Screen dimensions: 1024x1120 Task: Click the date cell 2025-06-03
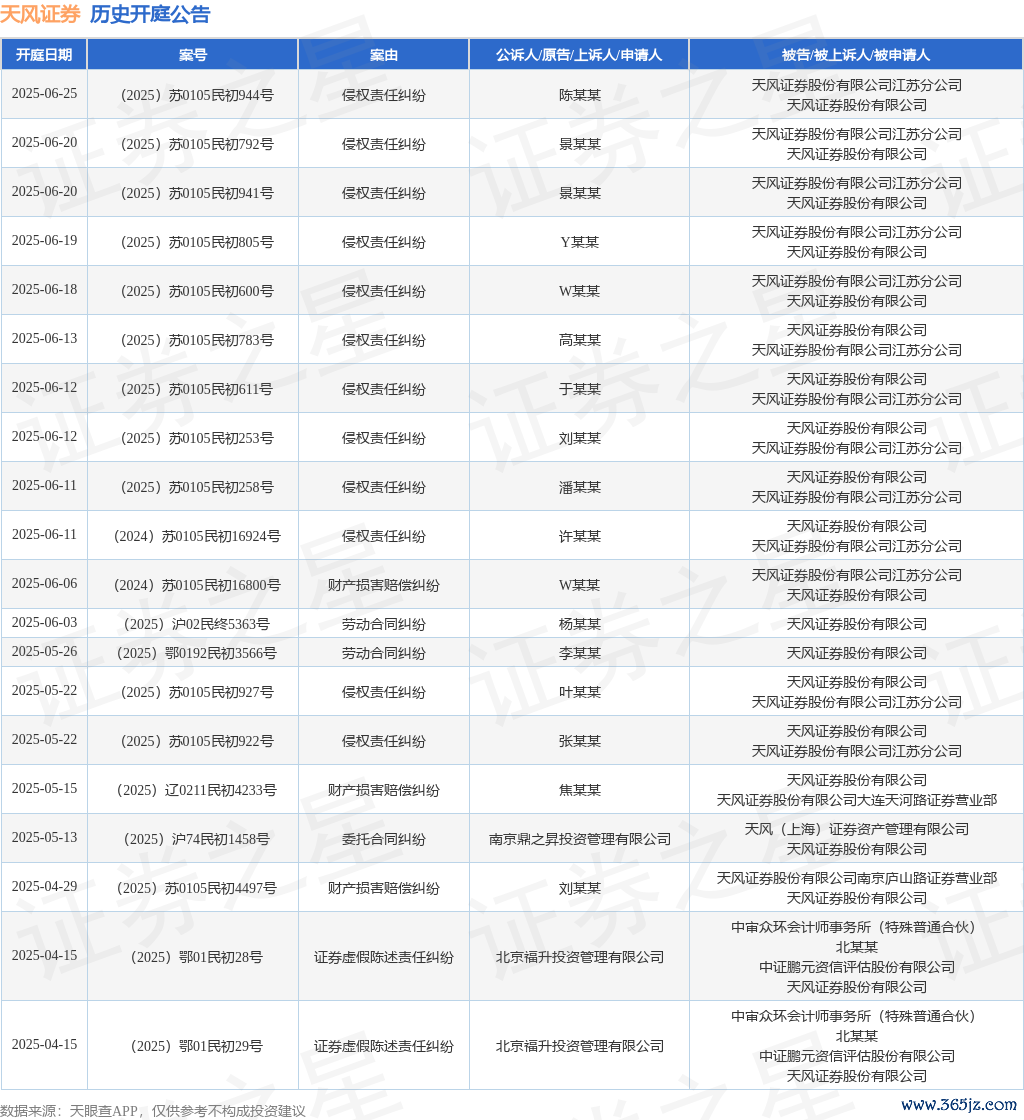pos(44,623)
